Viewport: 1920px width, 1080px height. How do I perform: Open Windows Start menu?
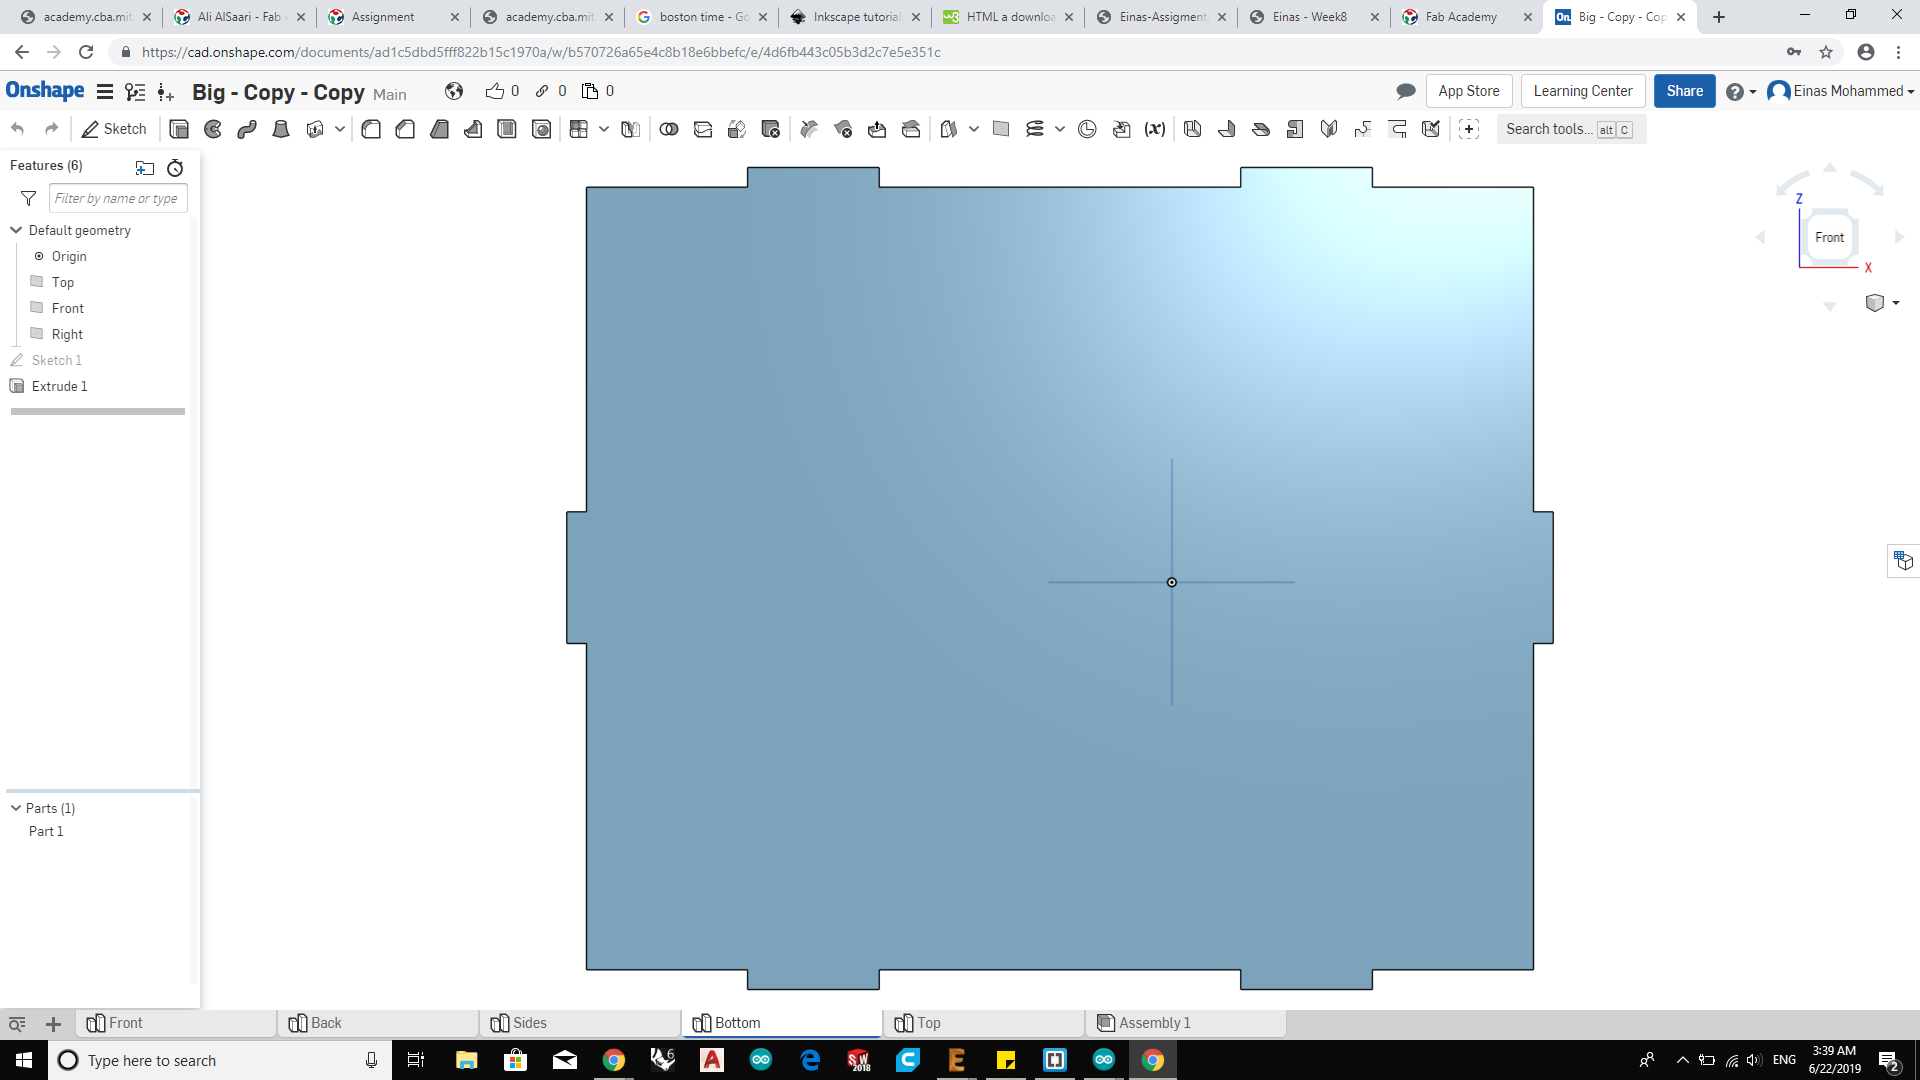pos(24,1060)
